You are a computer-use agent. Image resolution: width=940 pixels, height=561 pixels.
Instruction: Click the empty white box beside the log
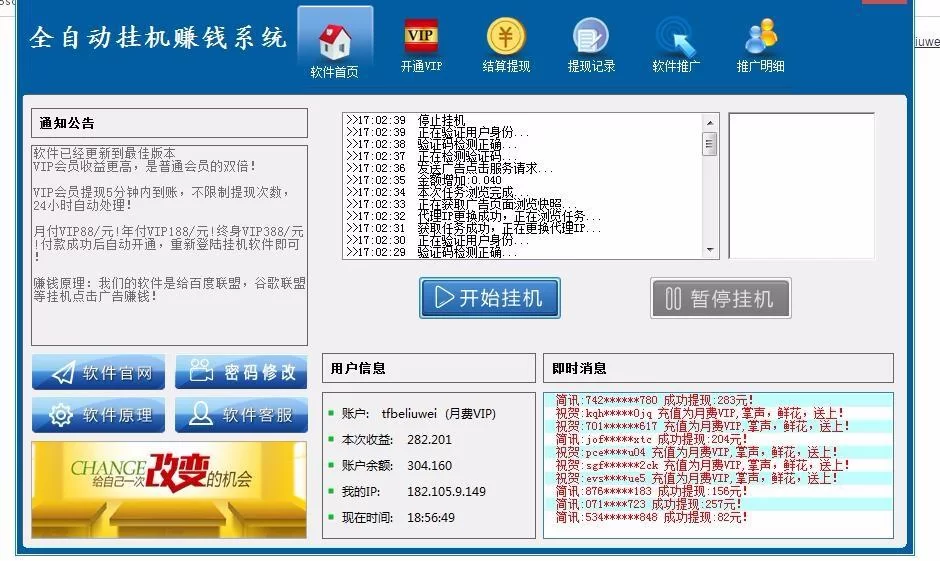(800, 185)
